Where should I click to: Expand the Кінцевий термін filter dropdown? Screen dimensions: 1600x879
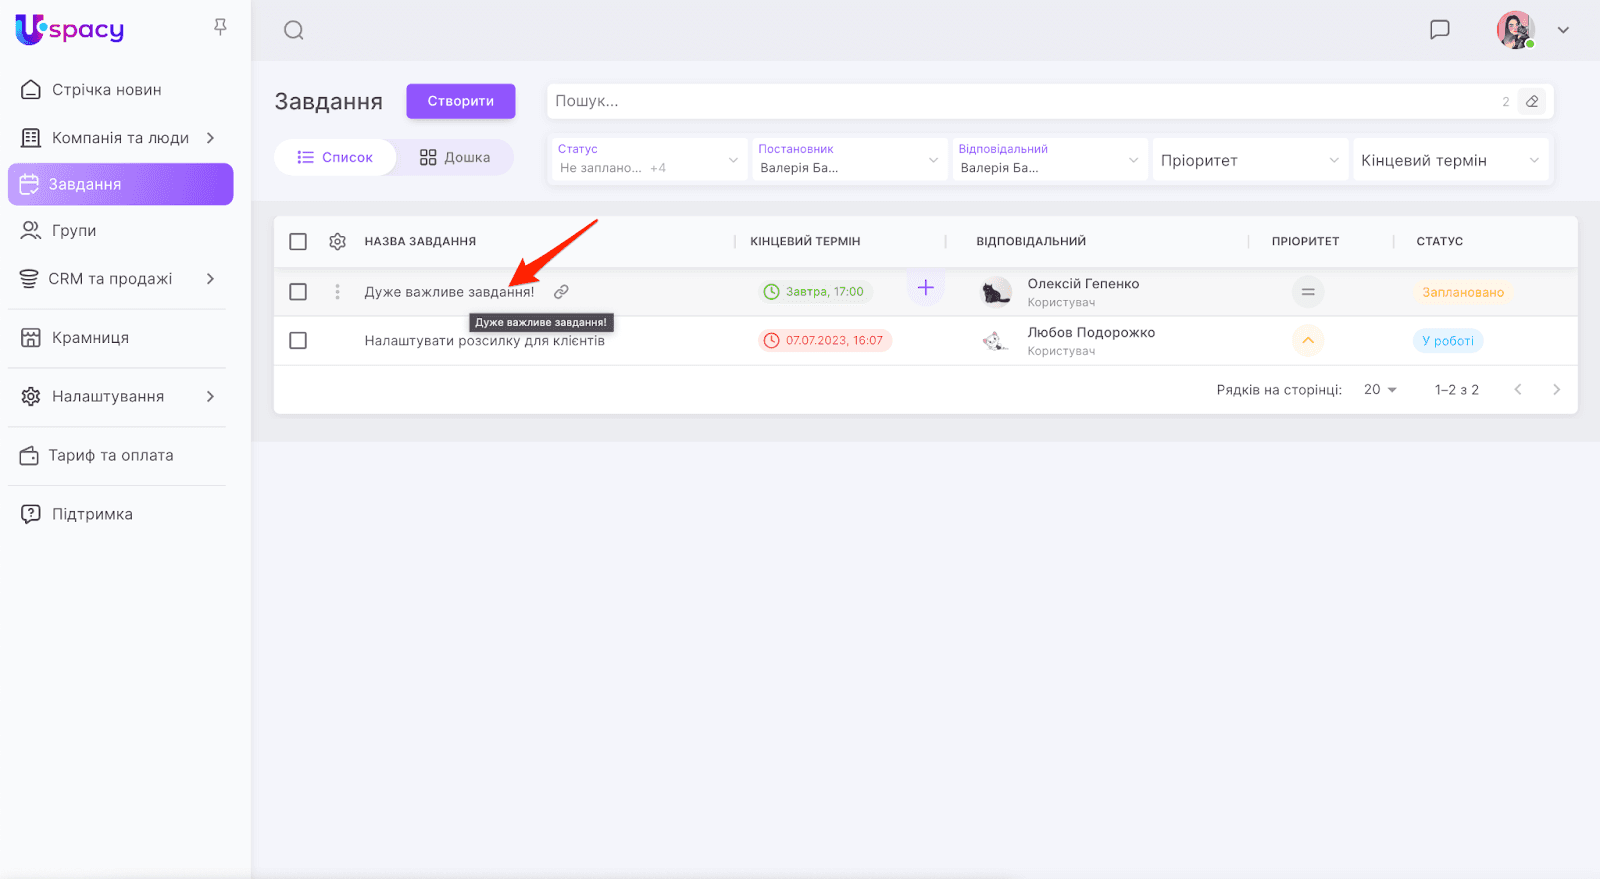1450,160
